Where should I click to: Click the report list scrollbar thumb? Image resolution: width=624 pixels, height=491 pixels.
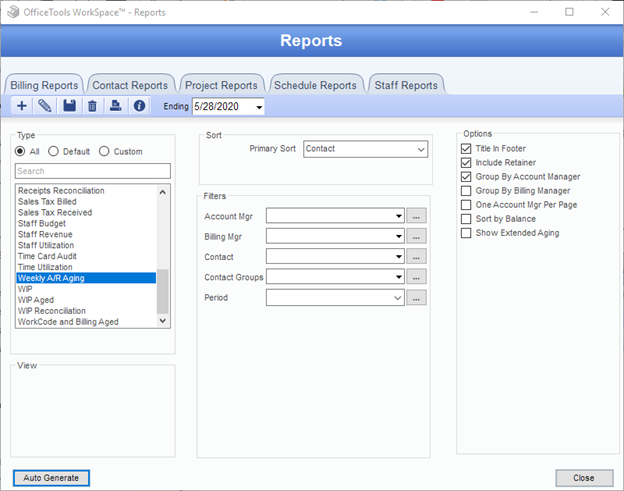[x=162, y=291]
